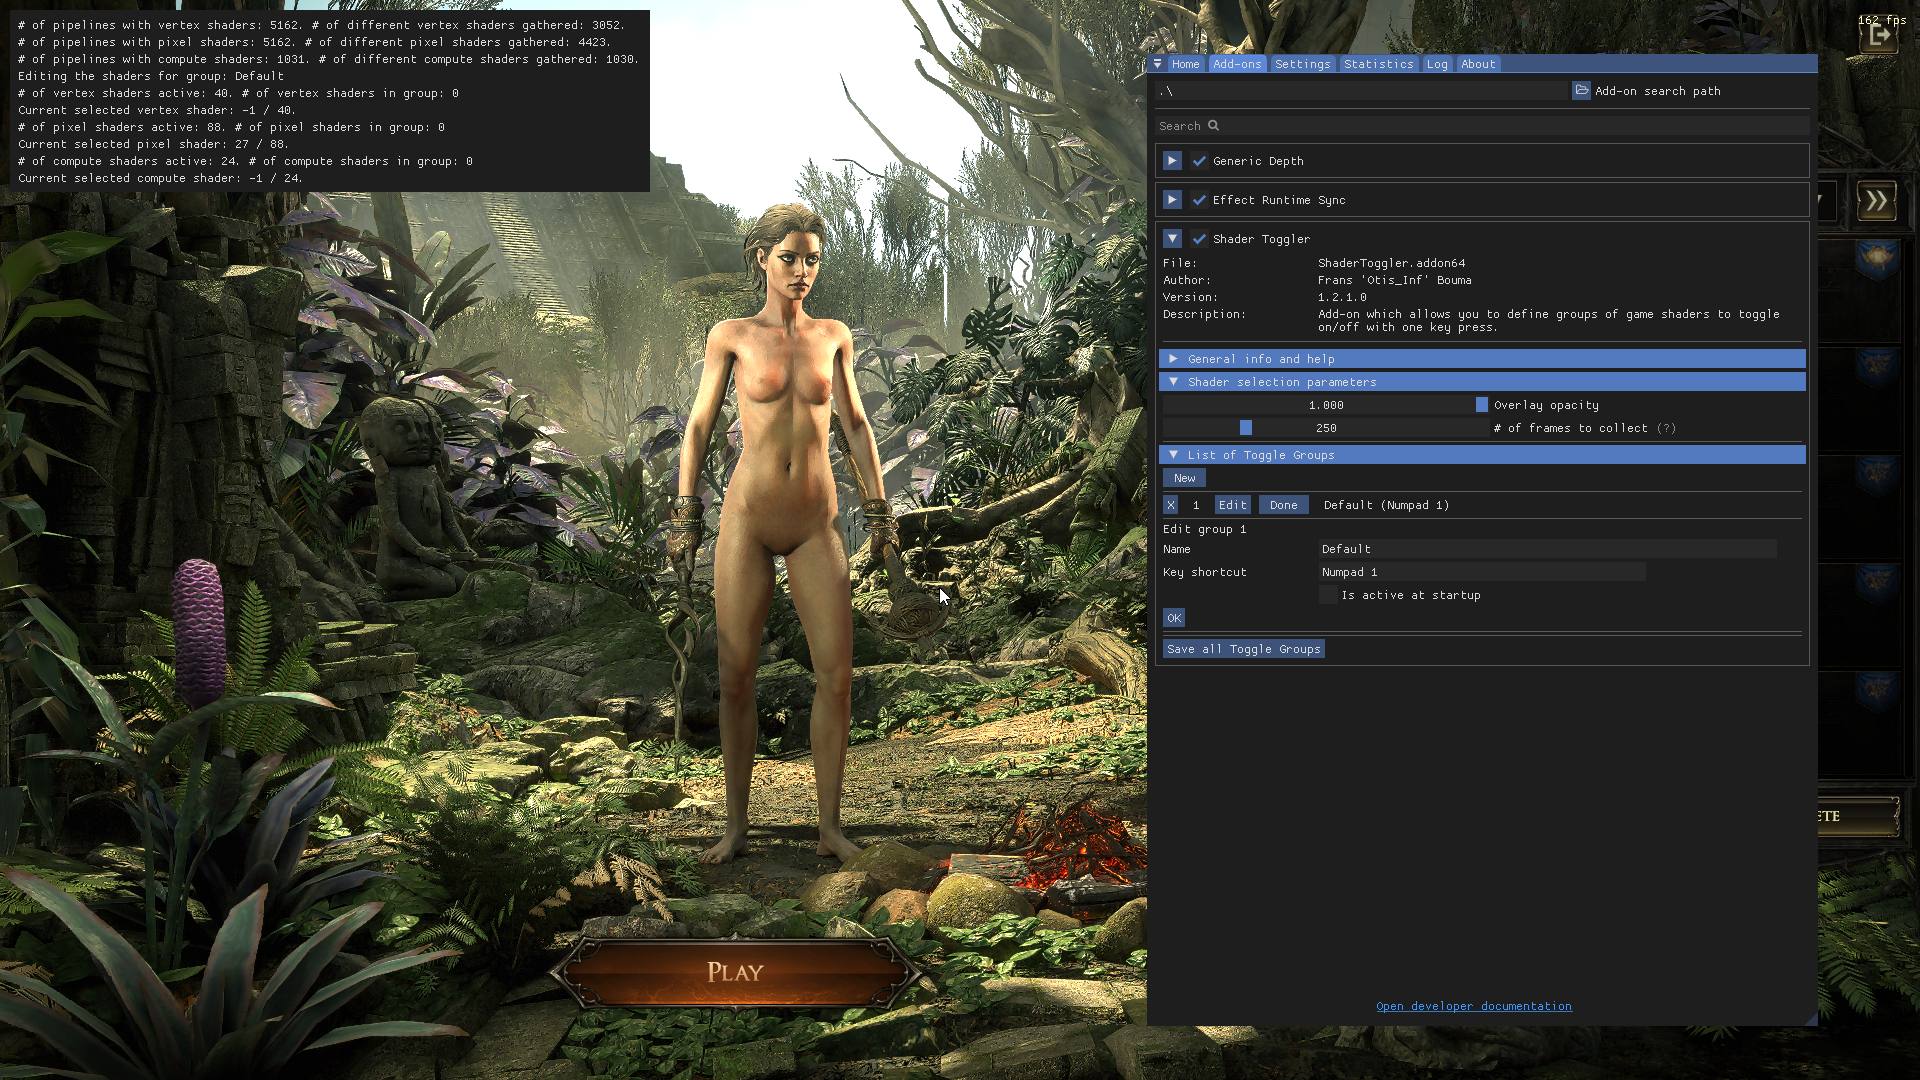Disable the Effect Runtime Sync add-on checkbox
Screen dimensions: 1920x1080
(x=1199, y=200)
